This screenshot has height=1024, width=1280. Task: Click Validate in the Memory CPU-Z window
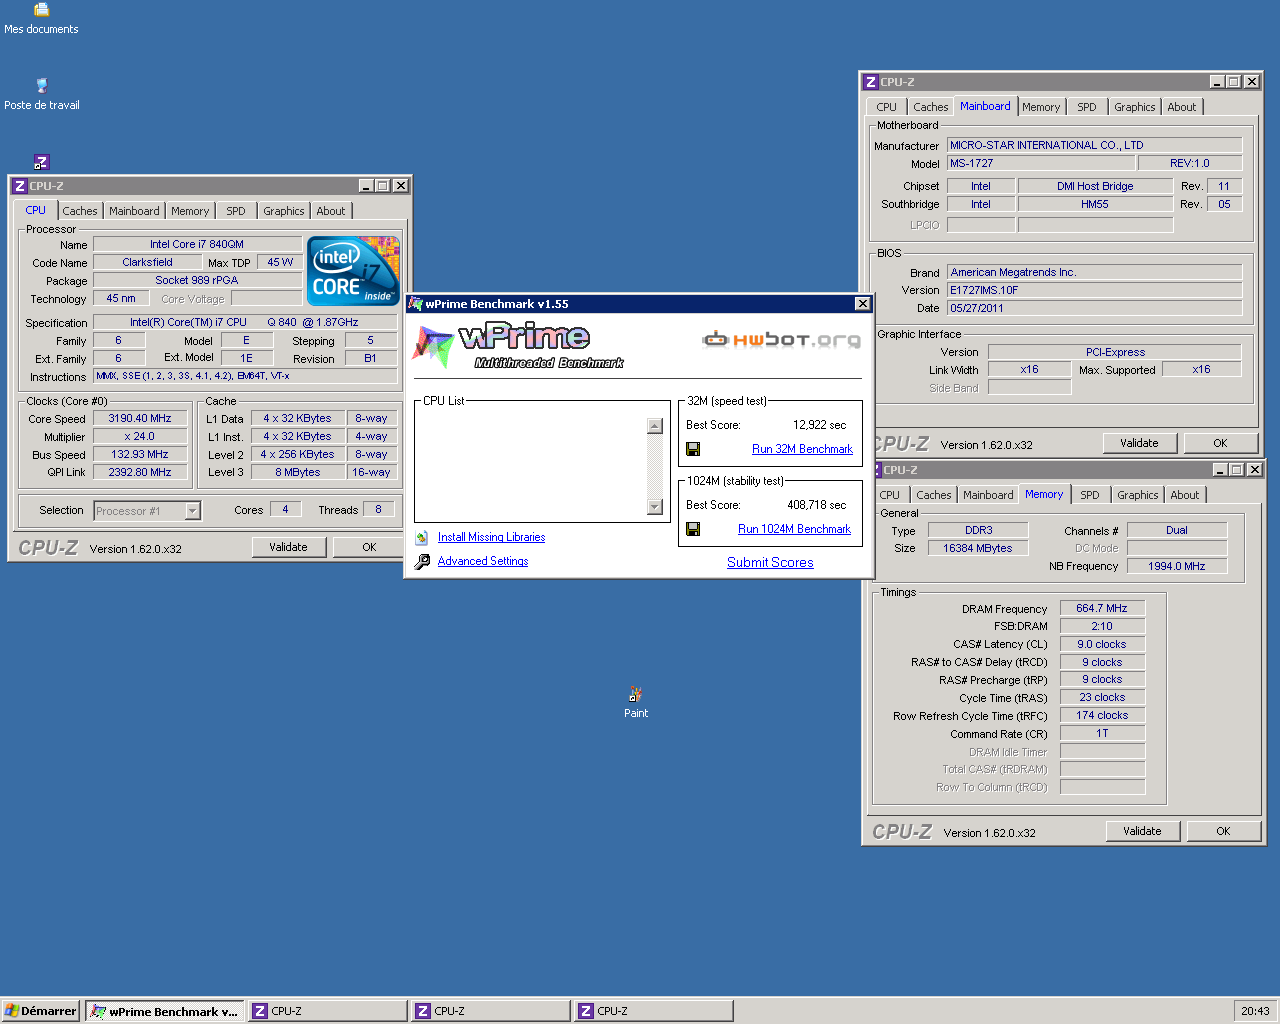tap(1142, 831)
